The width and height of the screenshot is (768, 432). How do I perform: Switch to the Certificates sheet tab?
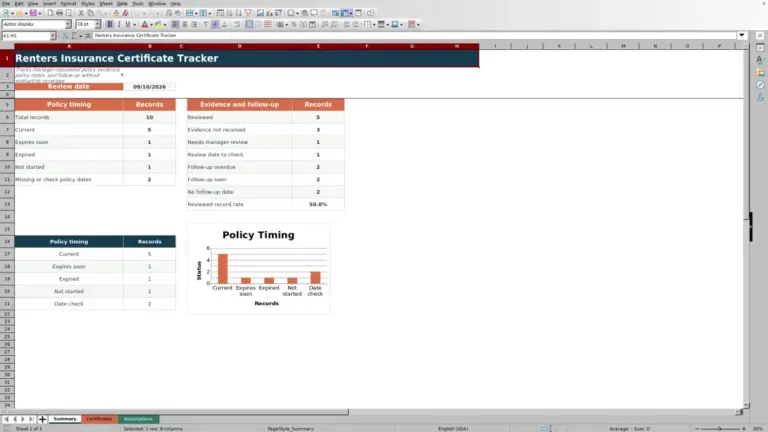coord(99,419)
